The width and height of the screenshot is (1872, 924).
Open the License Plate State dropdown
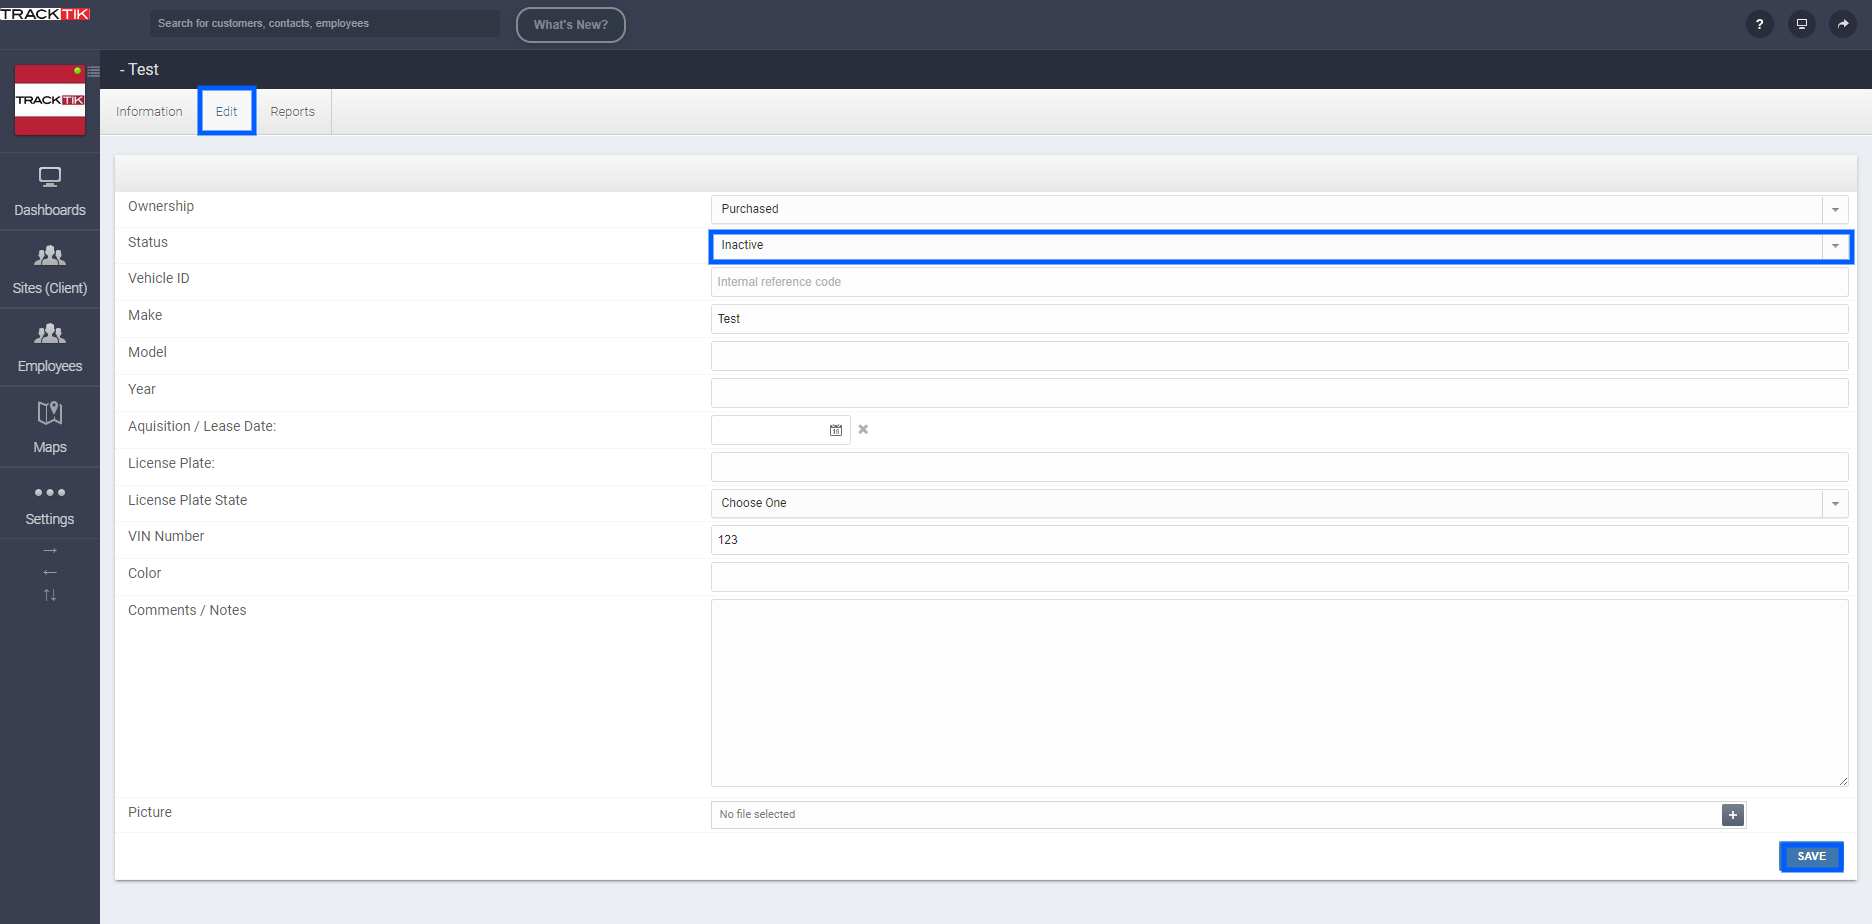1280,503
